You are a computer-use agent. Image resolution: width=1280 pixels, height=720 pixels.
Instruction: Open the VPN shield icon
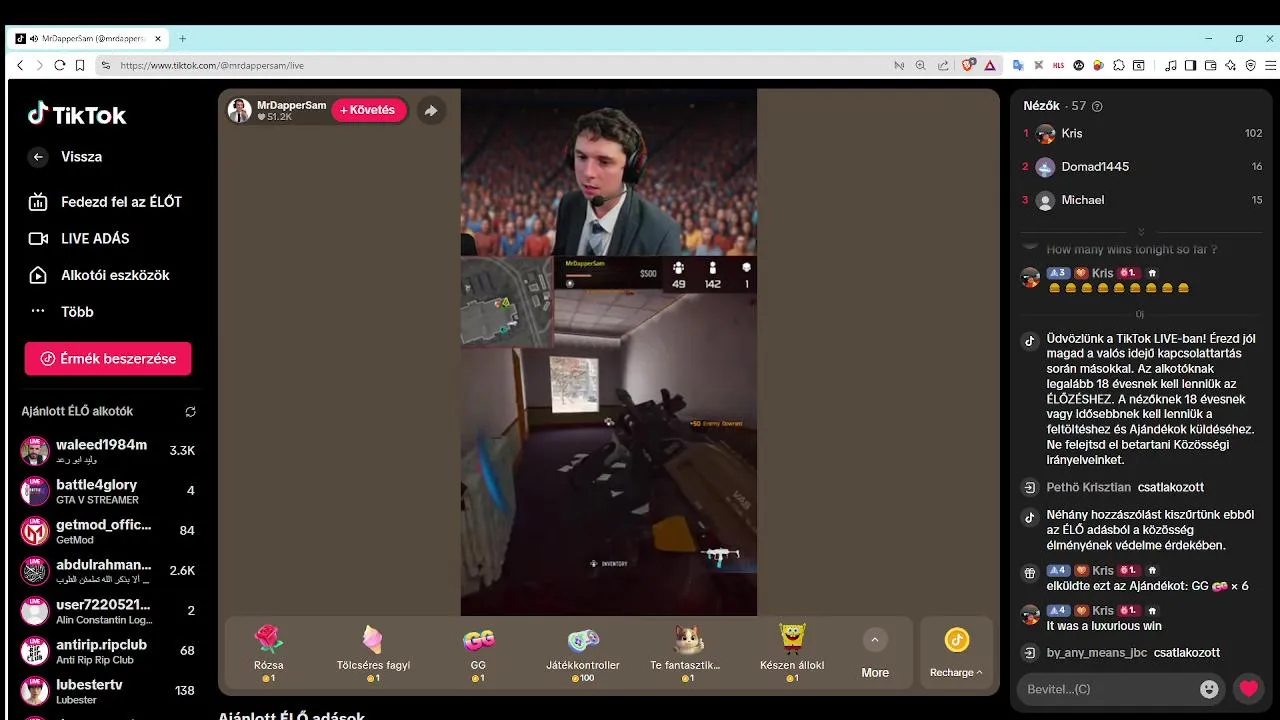point(1250,65)
